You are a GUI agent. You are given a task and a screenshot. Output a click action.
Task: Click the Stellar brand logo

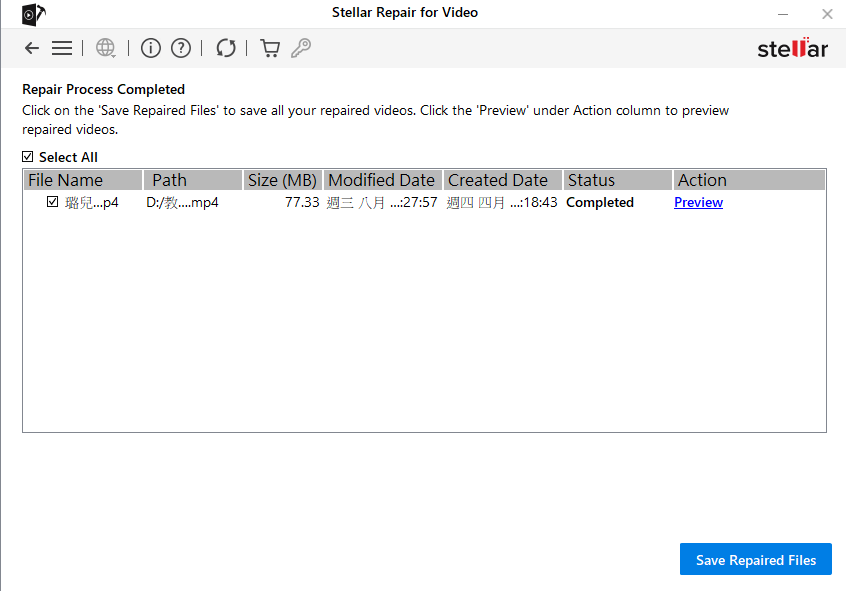tap(792, 49)
